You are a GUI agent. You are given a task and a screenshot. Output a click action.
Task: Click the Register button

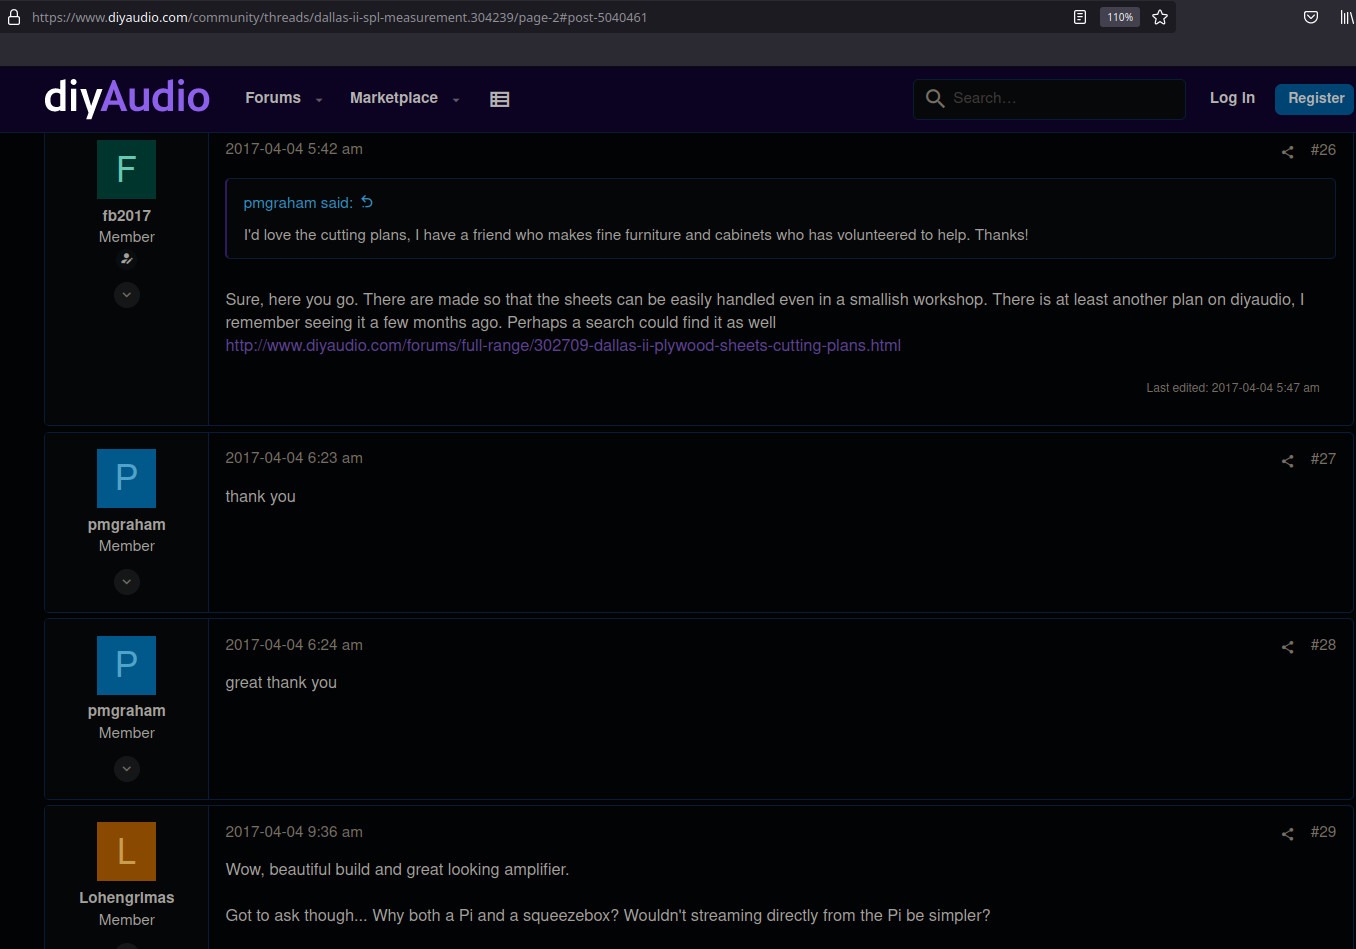(1315, 98)
